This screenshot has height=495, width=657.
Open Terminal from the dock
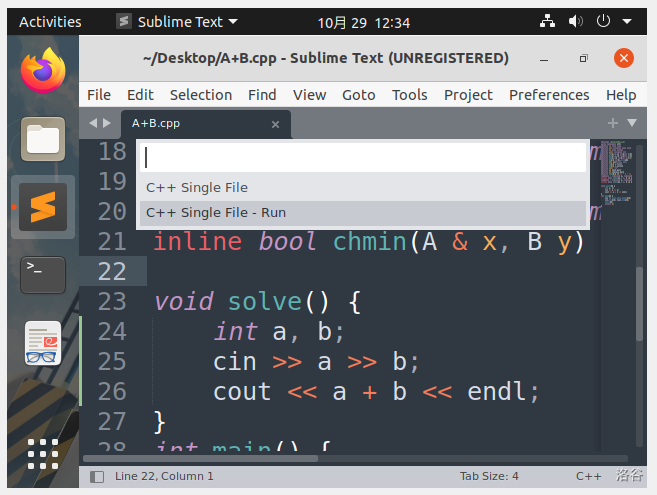click(42, 273)
